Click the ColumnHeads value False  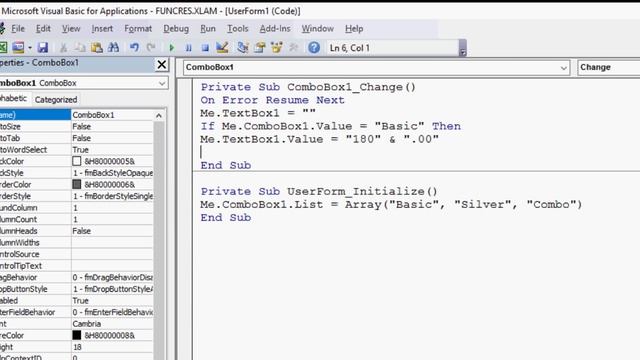coord(112,231)
